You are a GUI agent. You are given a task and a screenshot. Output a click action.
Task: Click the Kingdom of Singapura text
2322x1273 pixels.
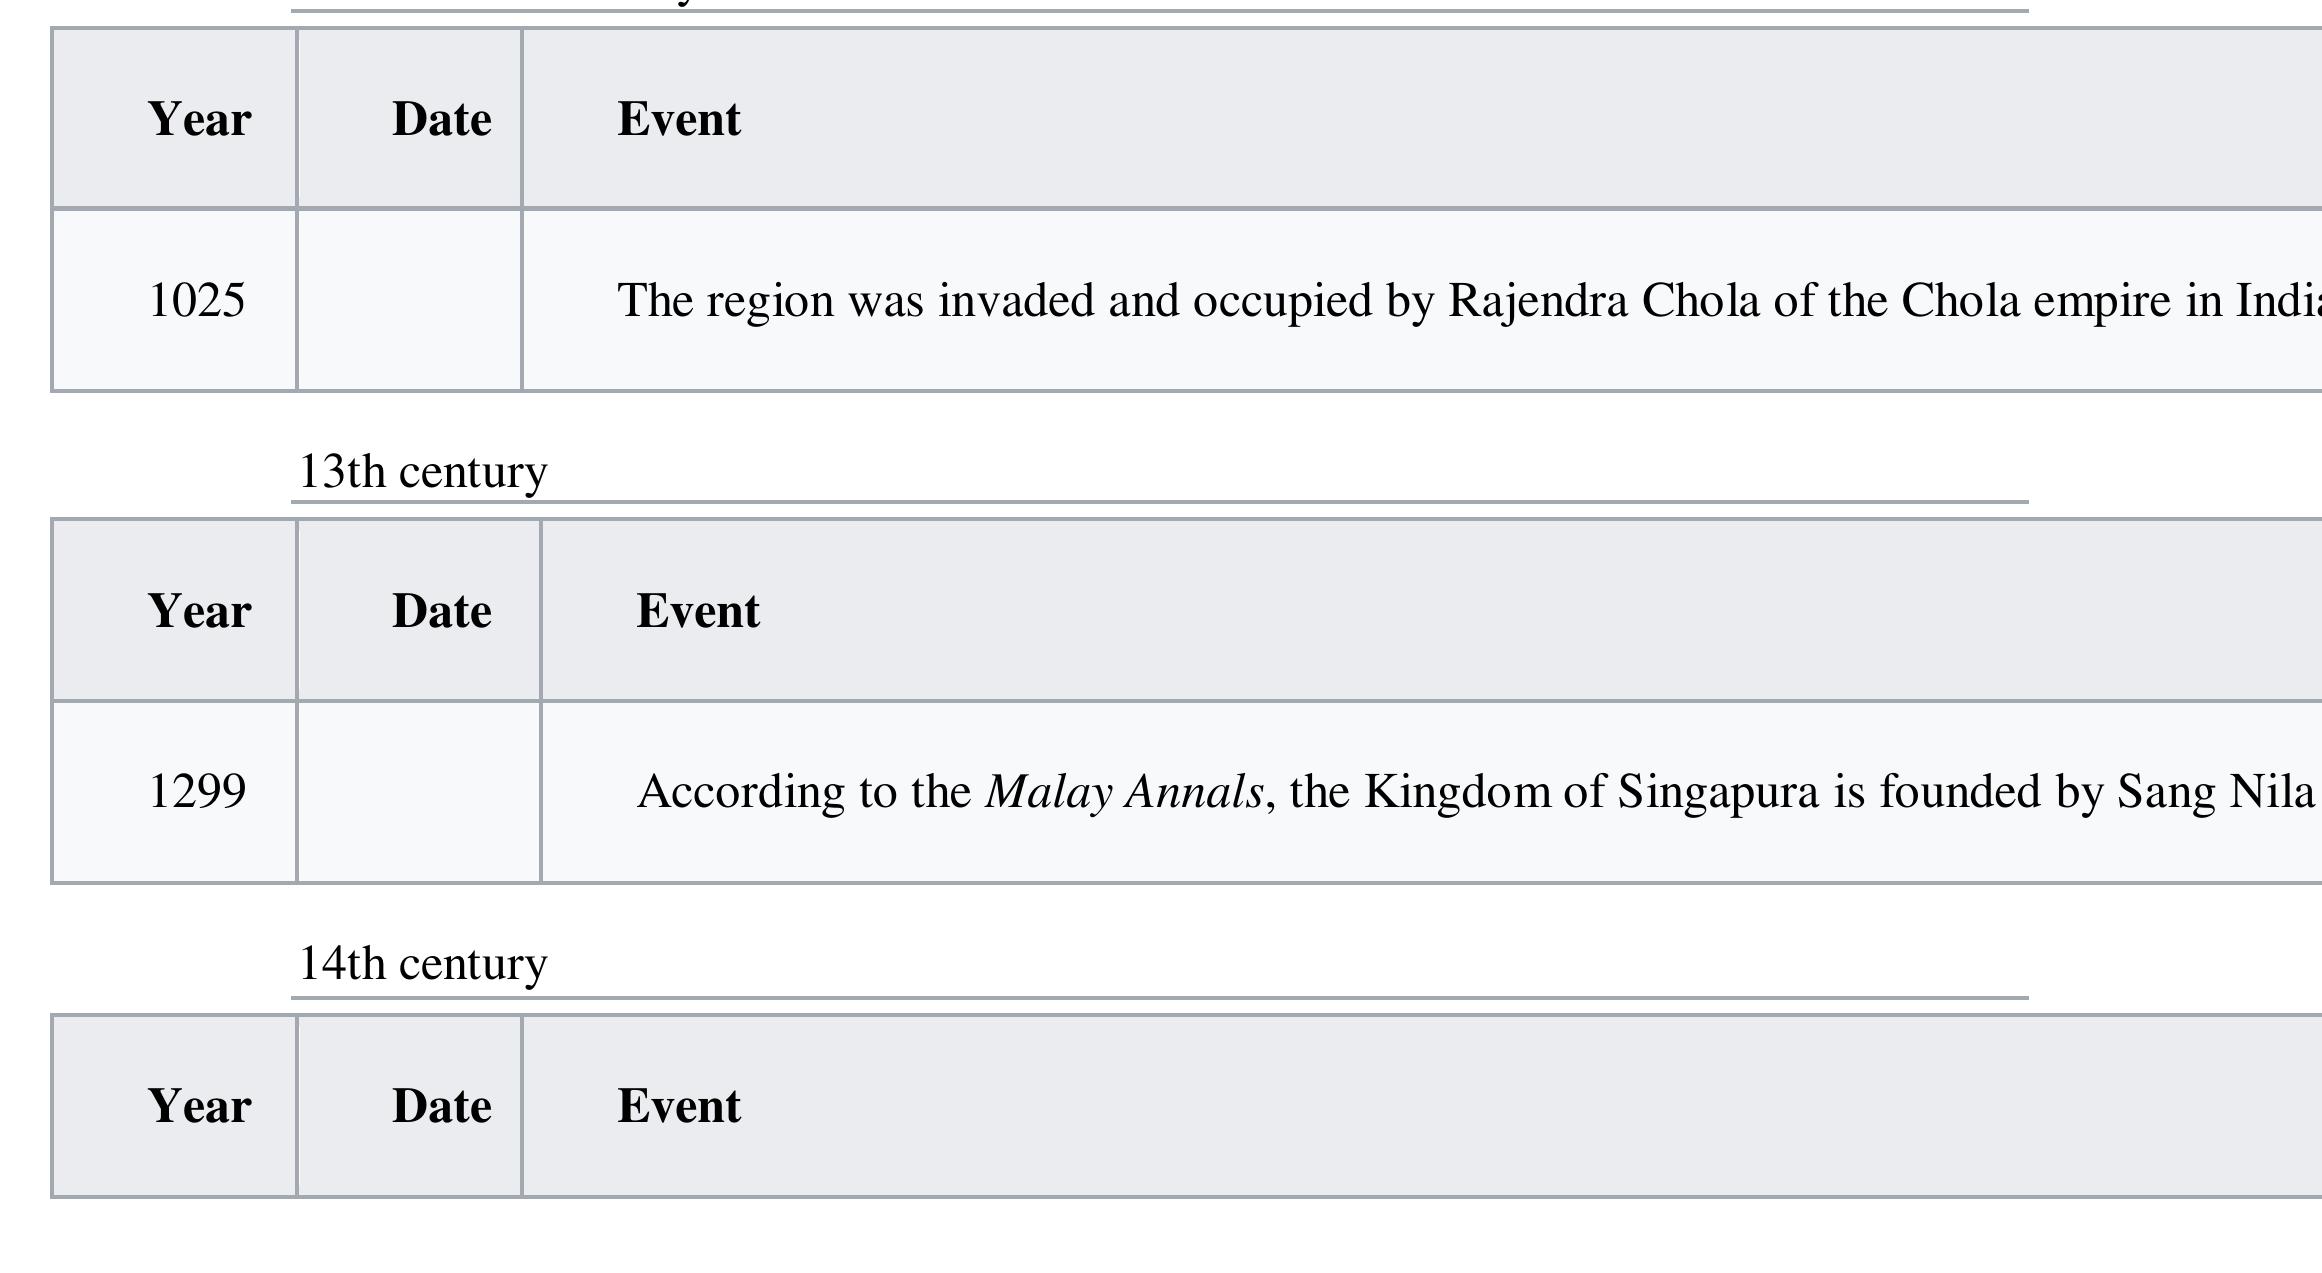(1591, 793)
